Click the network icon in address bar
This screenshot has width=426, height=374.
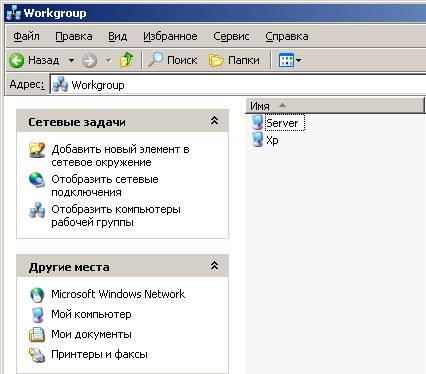(60, 85)
